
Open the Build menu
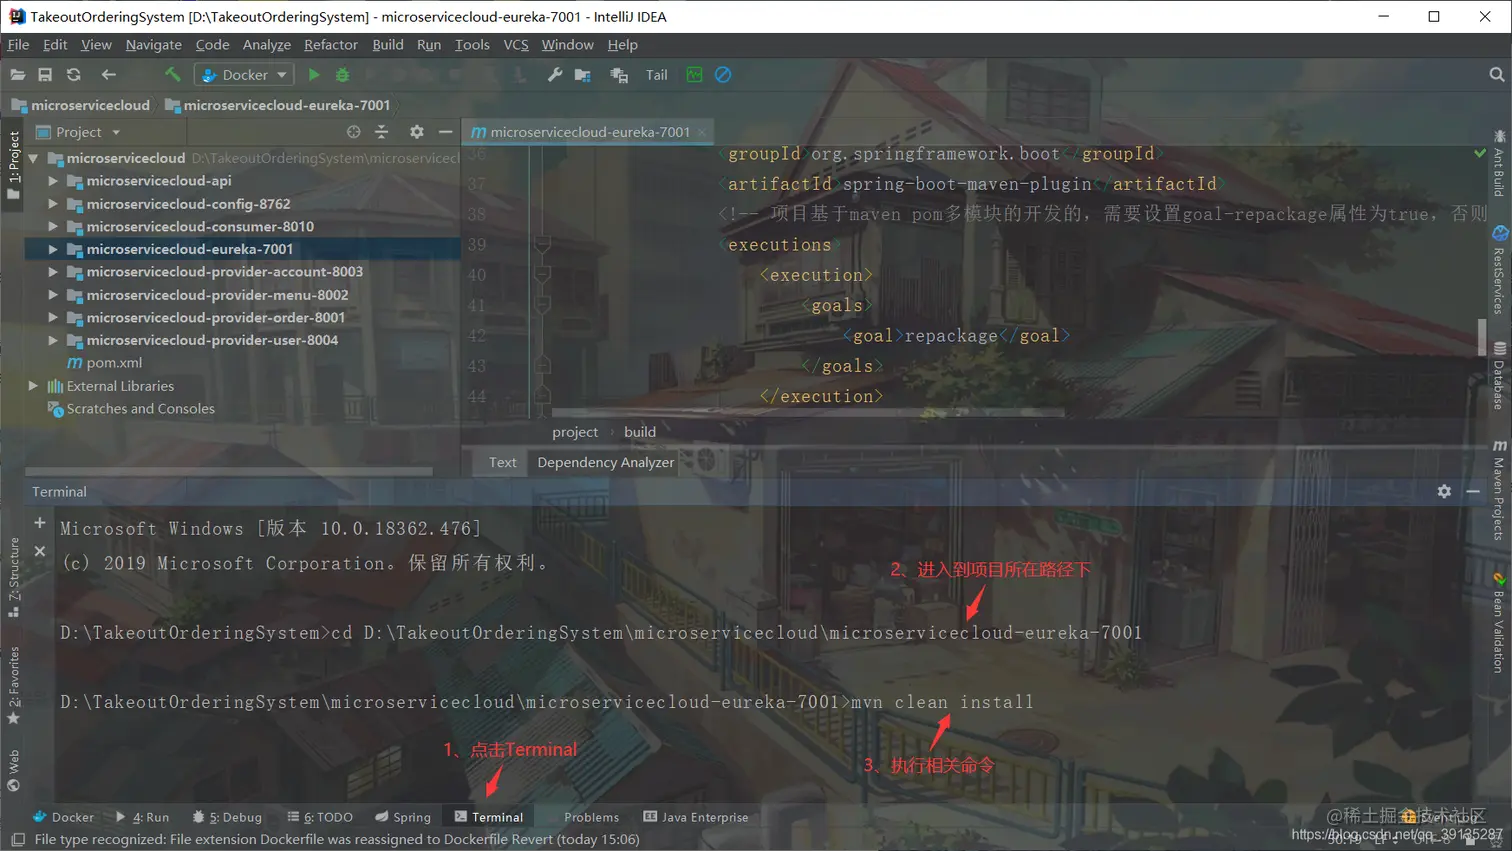(x=388, y=45)
